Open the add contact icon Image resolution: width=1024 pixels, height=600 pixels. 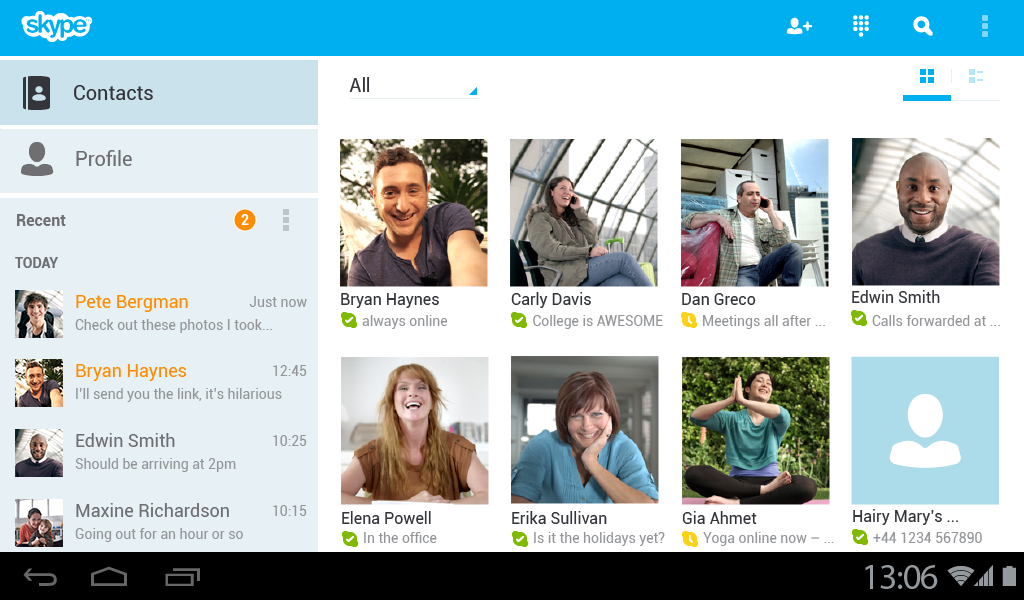pos(799,26)
